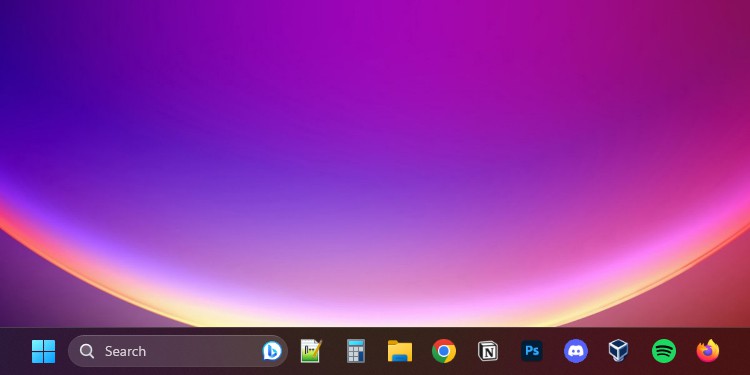Open Notion from the taskbar
This screenshot has width=750, height=375.
[x=488, y=352]
